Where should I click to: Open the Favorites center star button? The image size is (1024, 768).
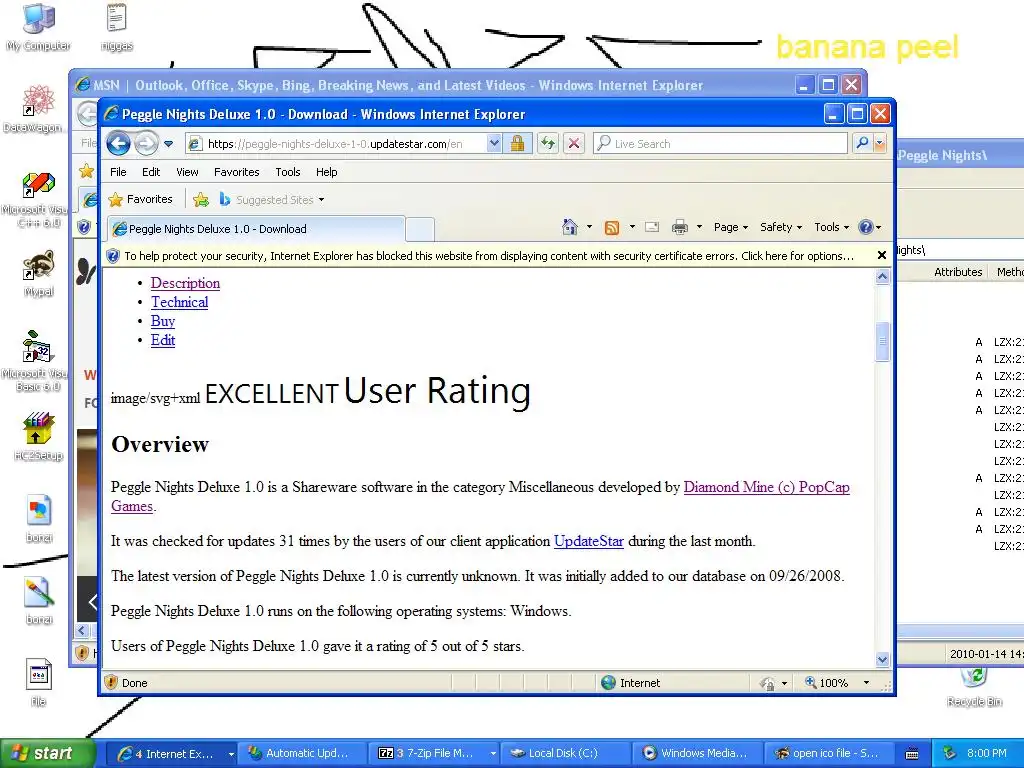(x=141, y=199)
